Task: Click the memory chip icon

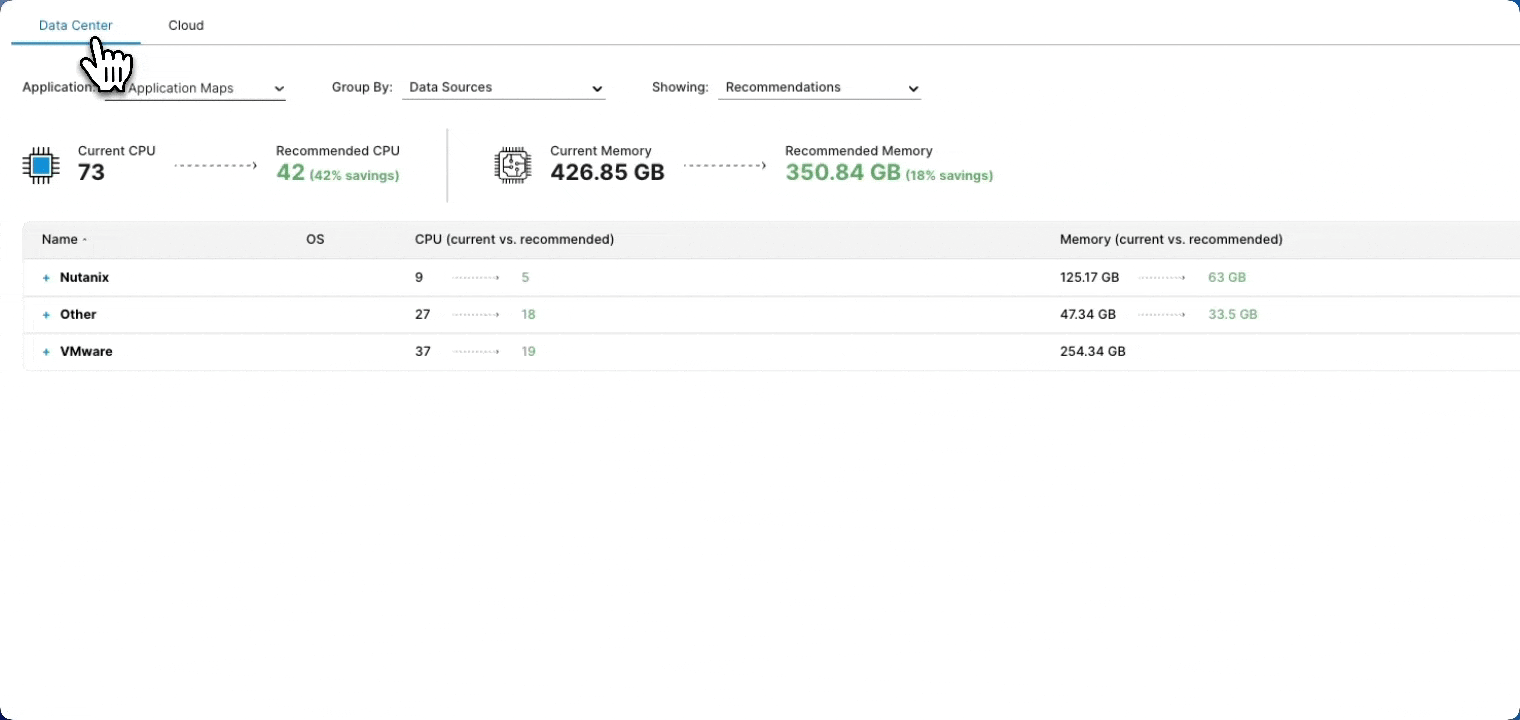Action: pos(513,164)
